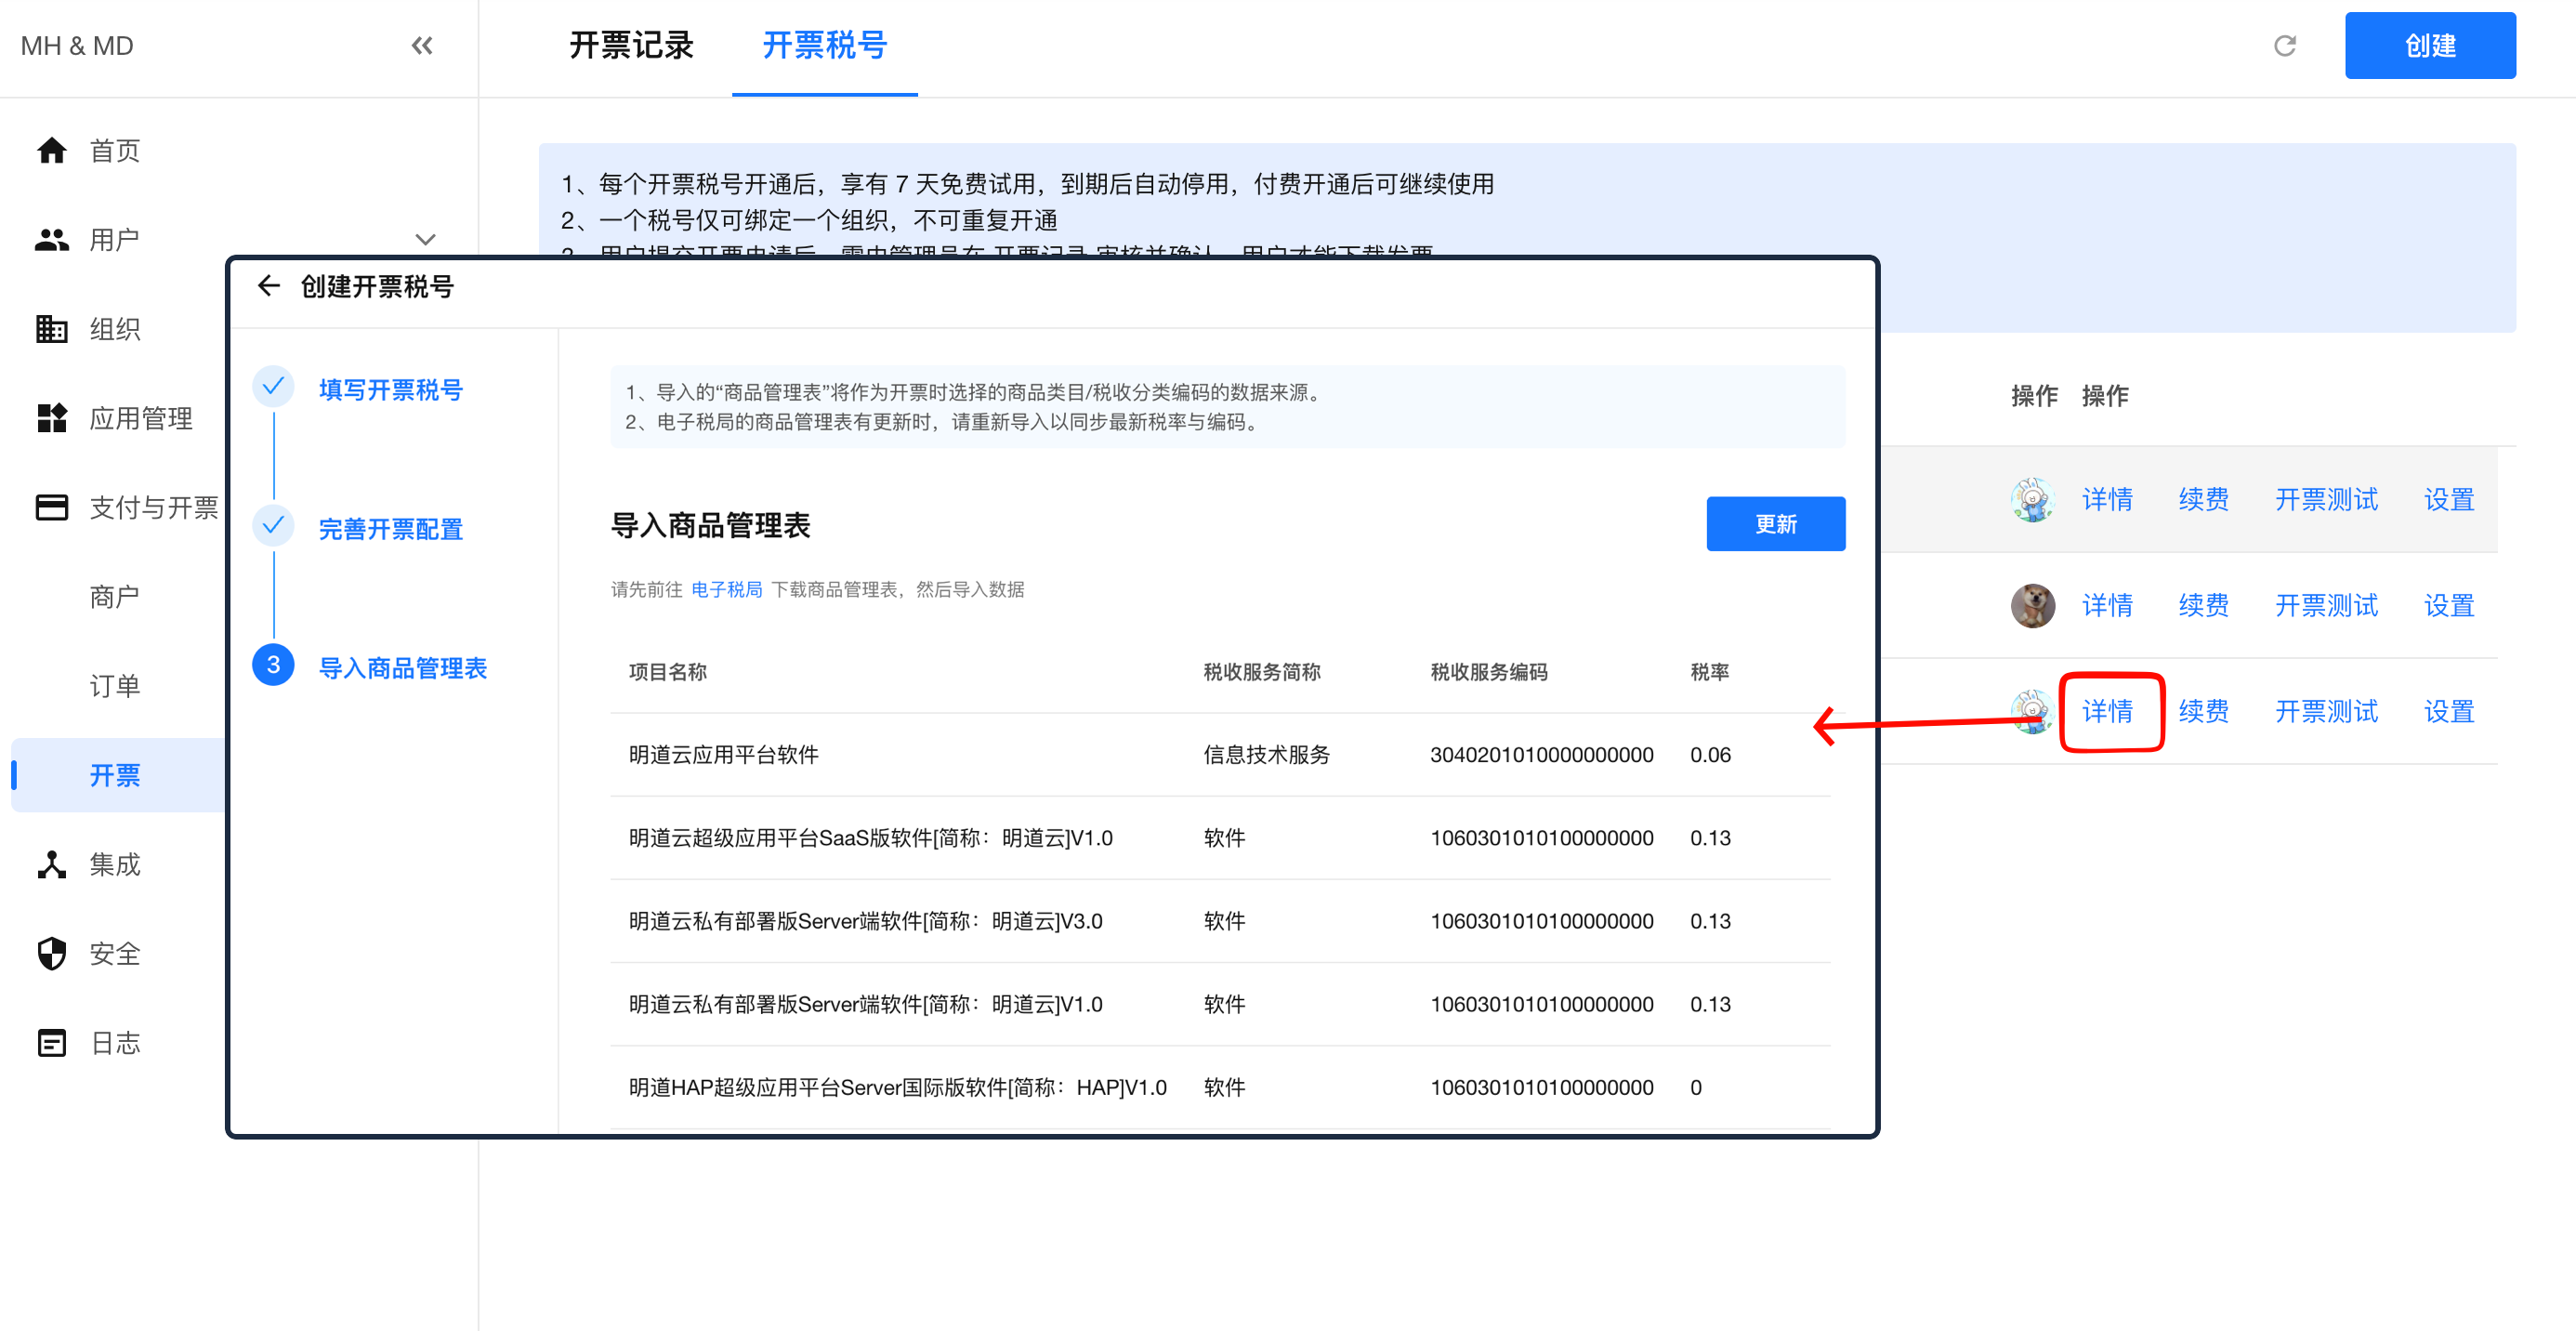
Task: Select the 开票 sidebar menu item
Action: point(115,775)
